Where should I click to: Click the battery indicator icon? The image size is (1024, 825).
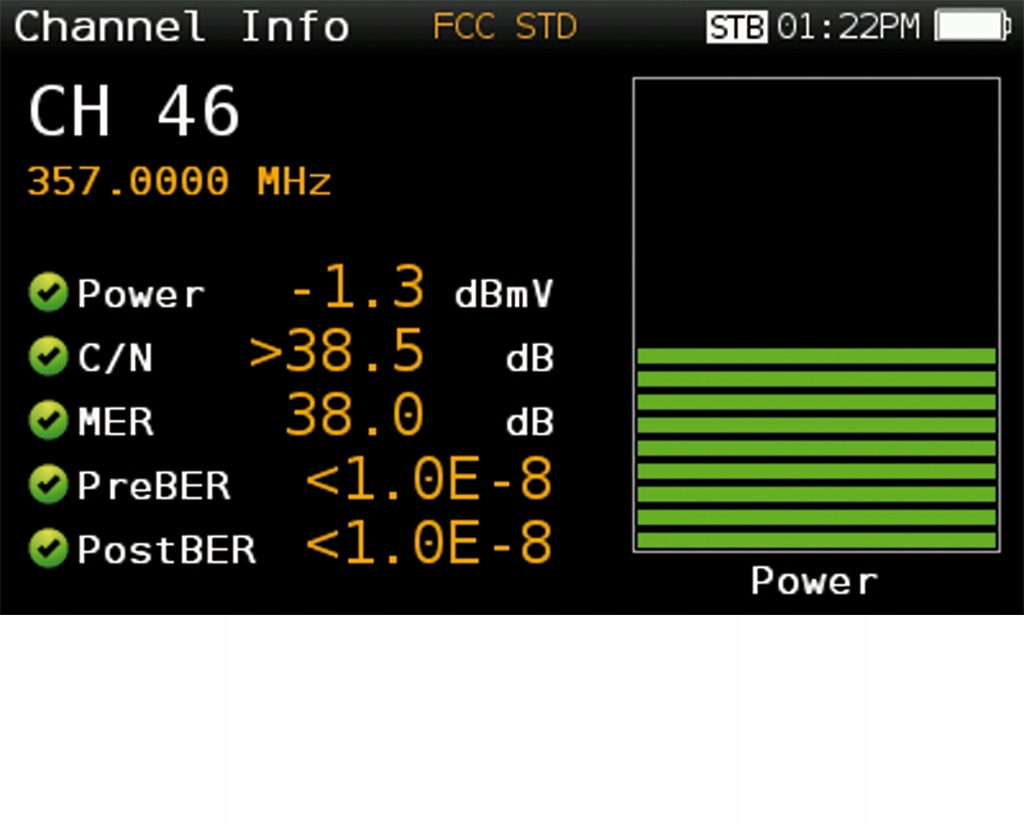(972, 26)
